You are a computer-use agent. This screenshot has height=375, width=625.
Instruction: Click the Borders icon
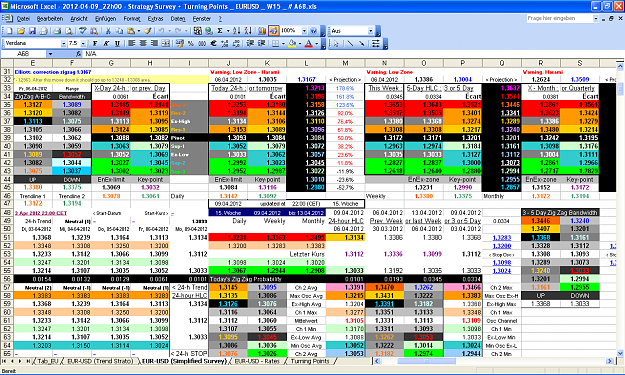point(275,43)
